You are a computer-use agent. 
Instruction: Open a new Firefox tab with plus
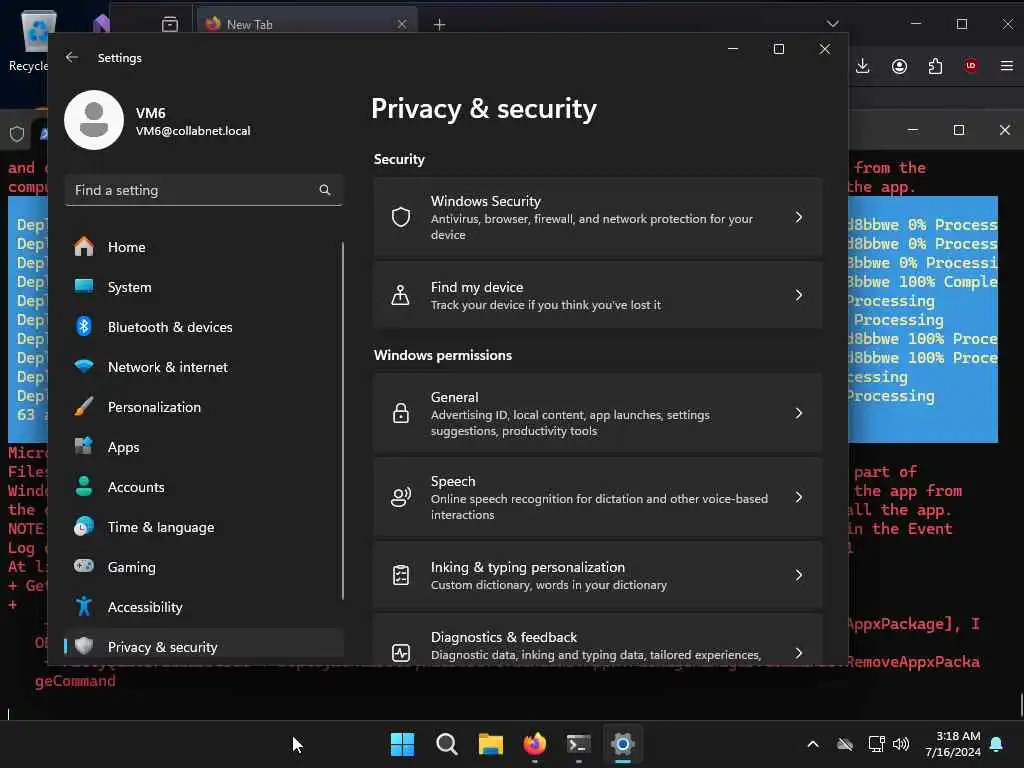tap(440, 24)
